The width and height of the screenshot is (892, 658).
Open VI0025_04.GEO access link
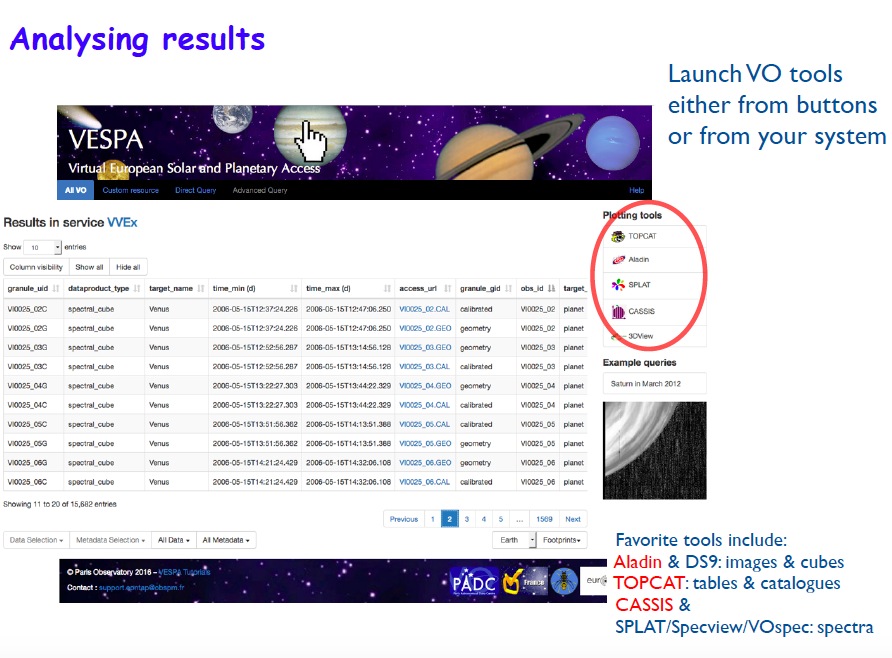(425, 386)
